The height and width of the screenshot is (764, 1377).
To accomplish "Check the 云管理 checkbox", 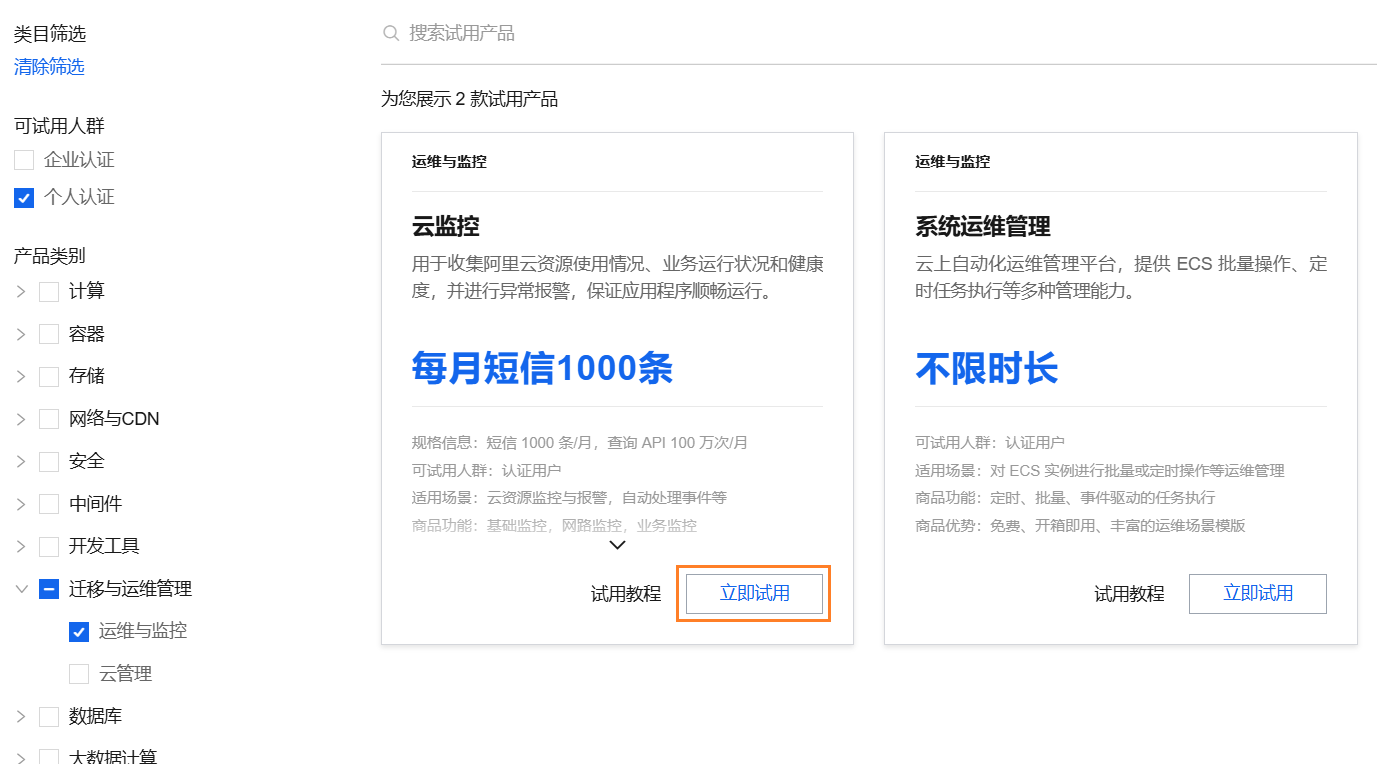I will [78, 673].
